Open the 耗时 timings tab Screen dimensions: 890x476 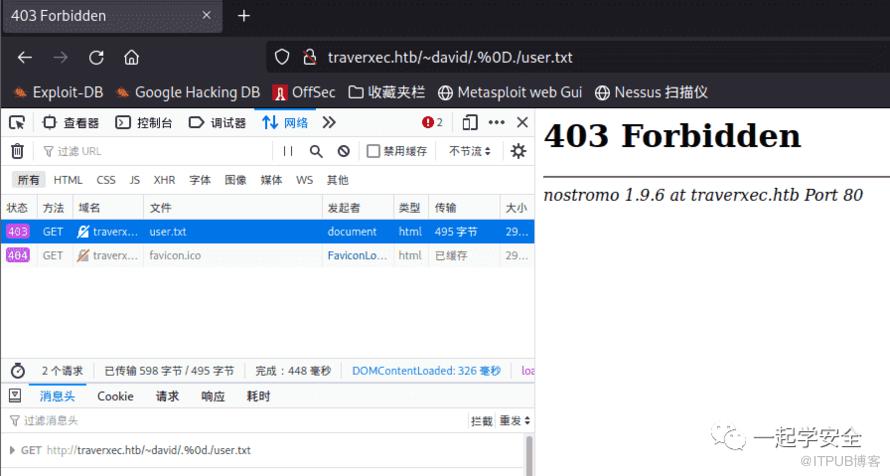click(258, 397)
